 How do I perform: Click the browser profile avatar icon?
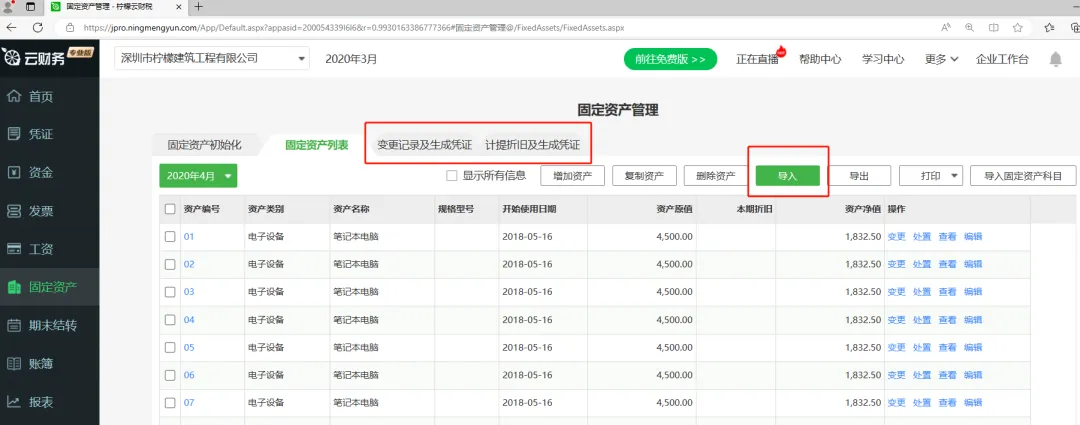click(x=8, y=7)
